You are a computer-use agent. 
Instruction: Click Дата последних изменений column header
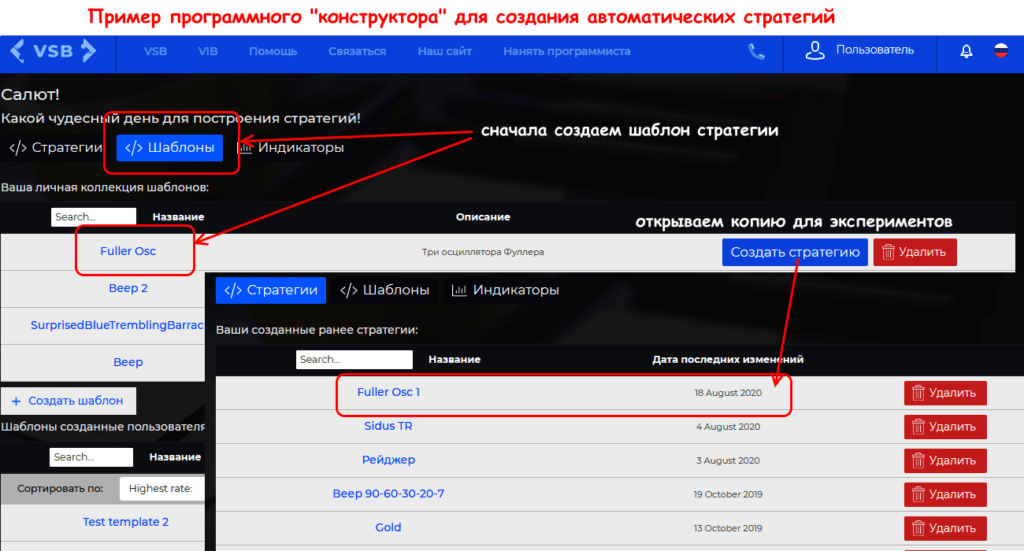pos(728,360)
